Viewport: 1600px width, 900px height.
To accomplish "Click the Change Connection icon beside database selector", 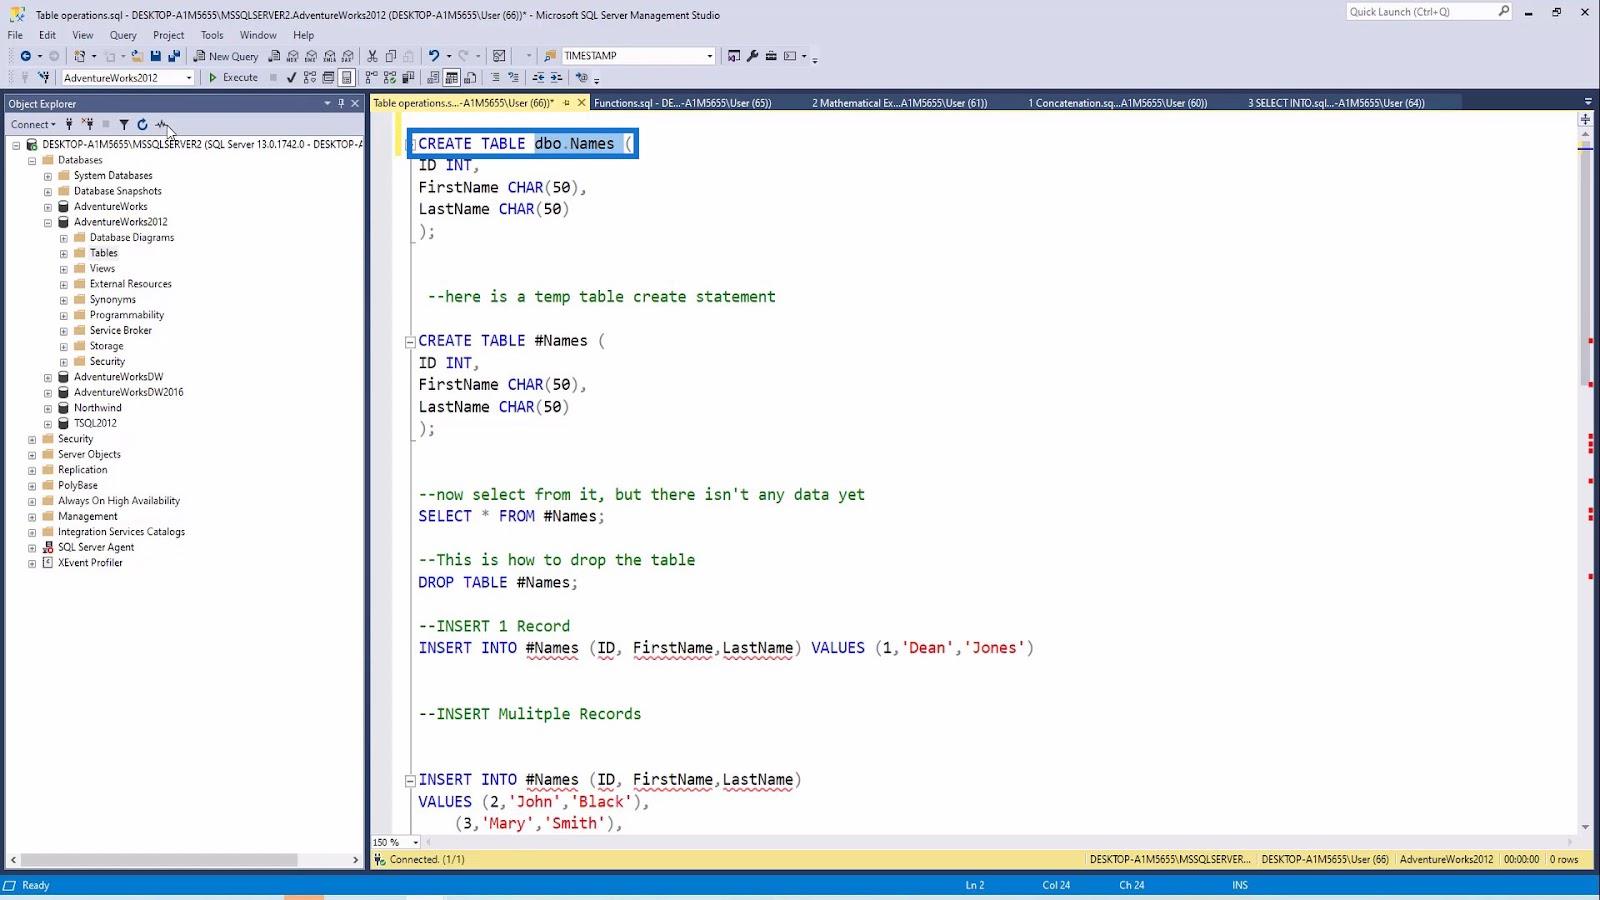I will pos(44,77).
